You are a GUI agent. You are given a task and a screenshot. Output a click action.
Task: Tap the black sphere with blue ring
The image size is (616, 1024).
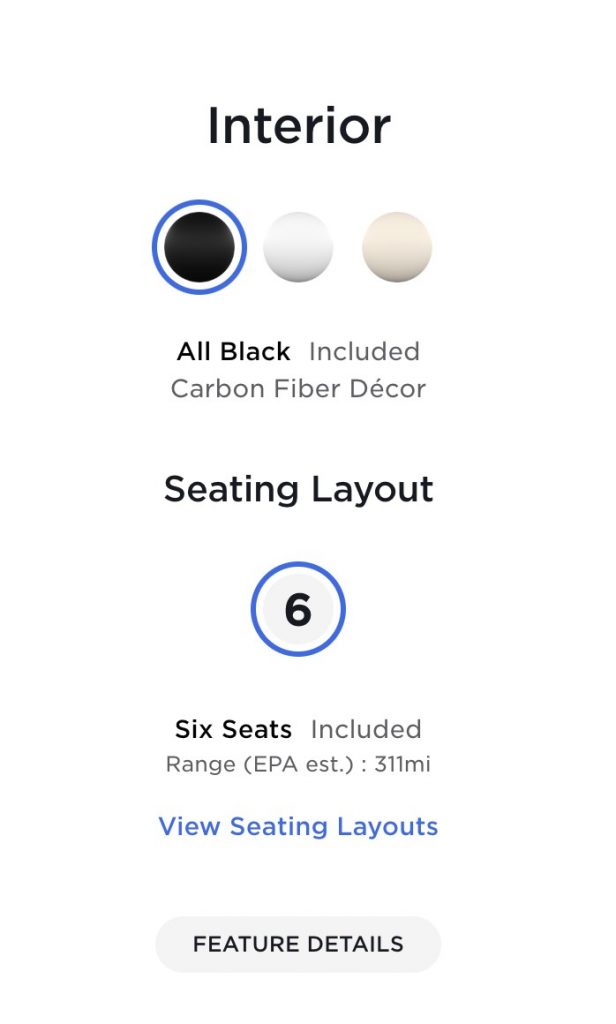pos(199,247)
